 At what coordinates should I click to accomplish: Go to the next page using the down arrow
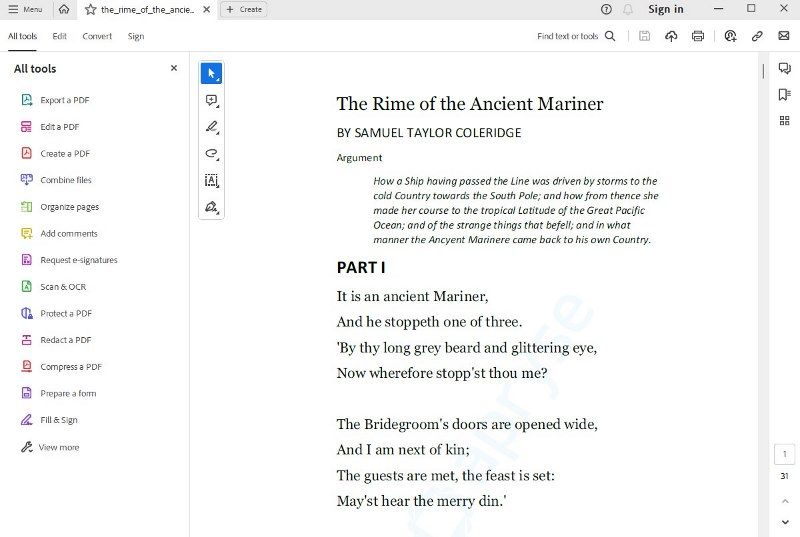click(785, 522)
